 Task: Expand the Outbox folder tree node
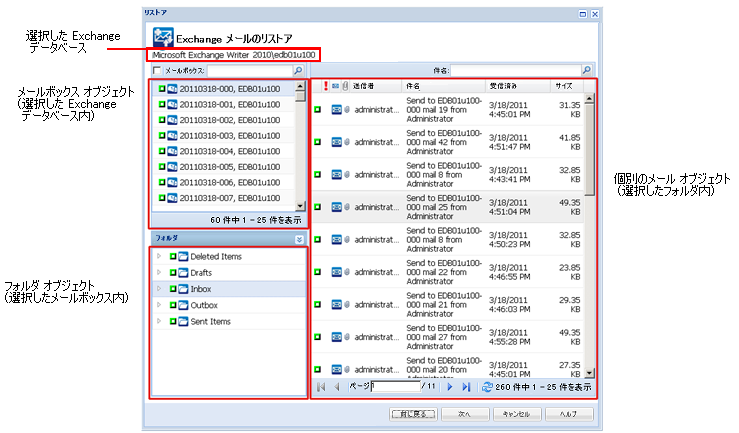pyautogui.click(x=159, y=305)
